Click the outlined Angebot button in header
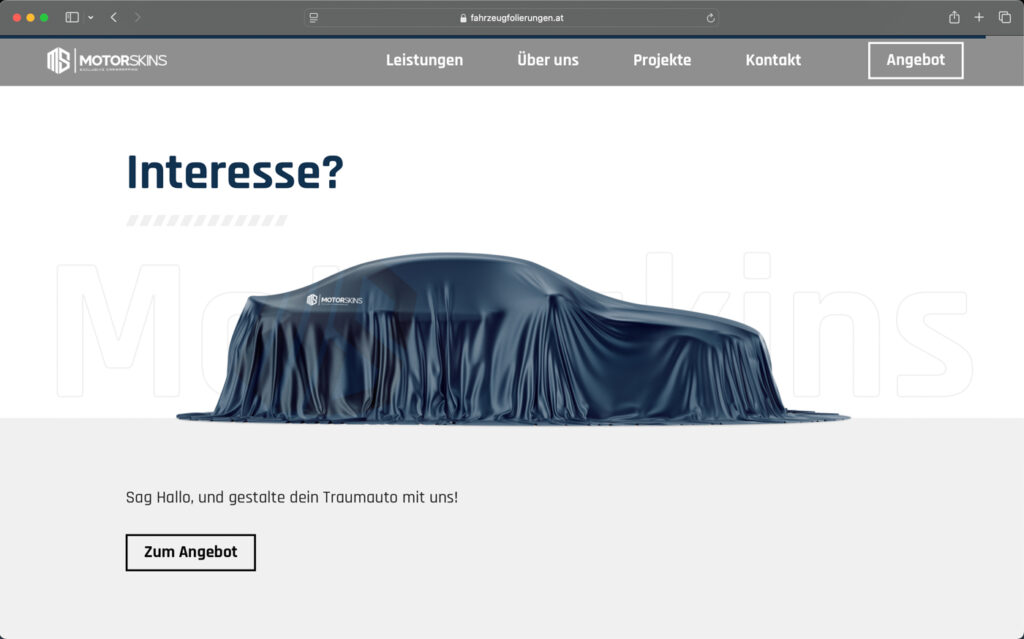Image resolution: width=1024 pixels, height=639 pixels. click(915, 60)
